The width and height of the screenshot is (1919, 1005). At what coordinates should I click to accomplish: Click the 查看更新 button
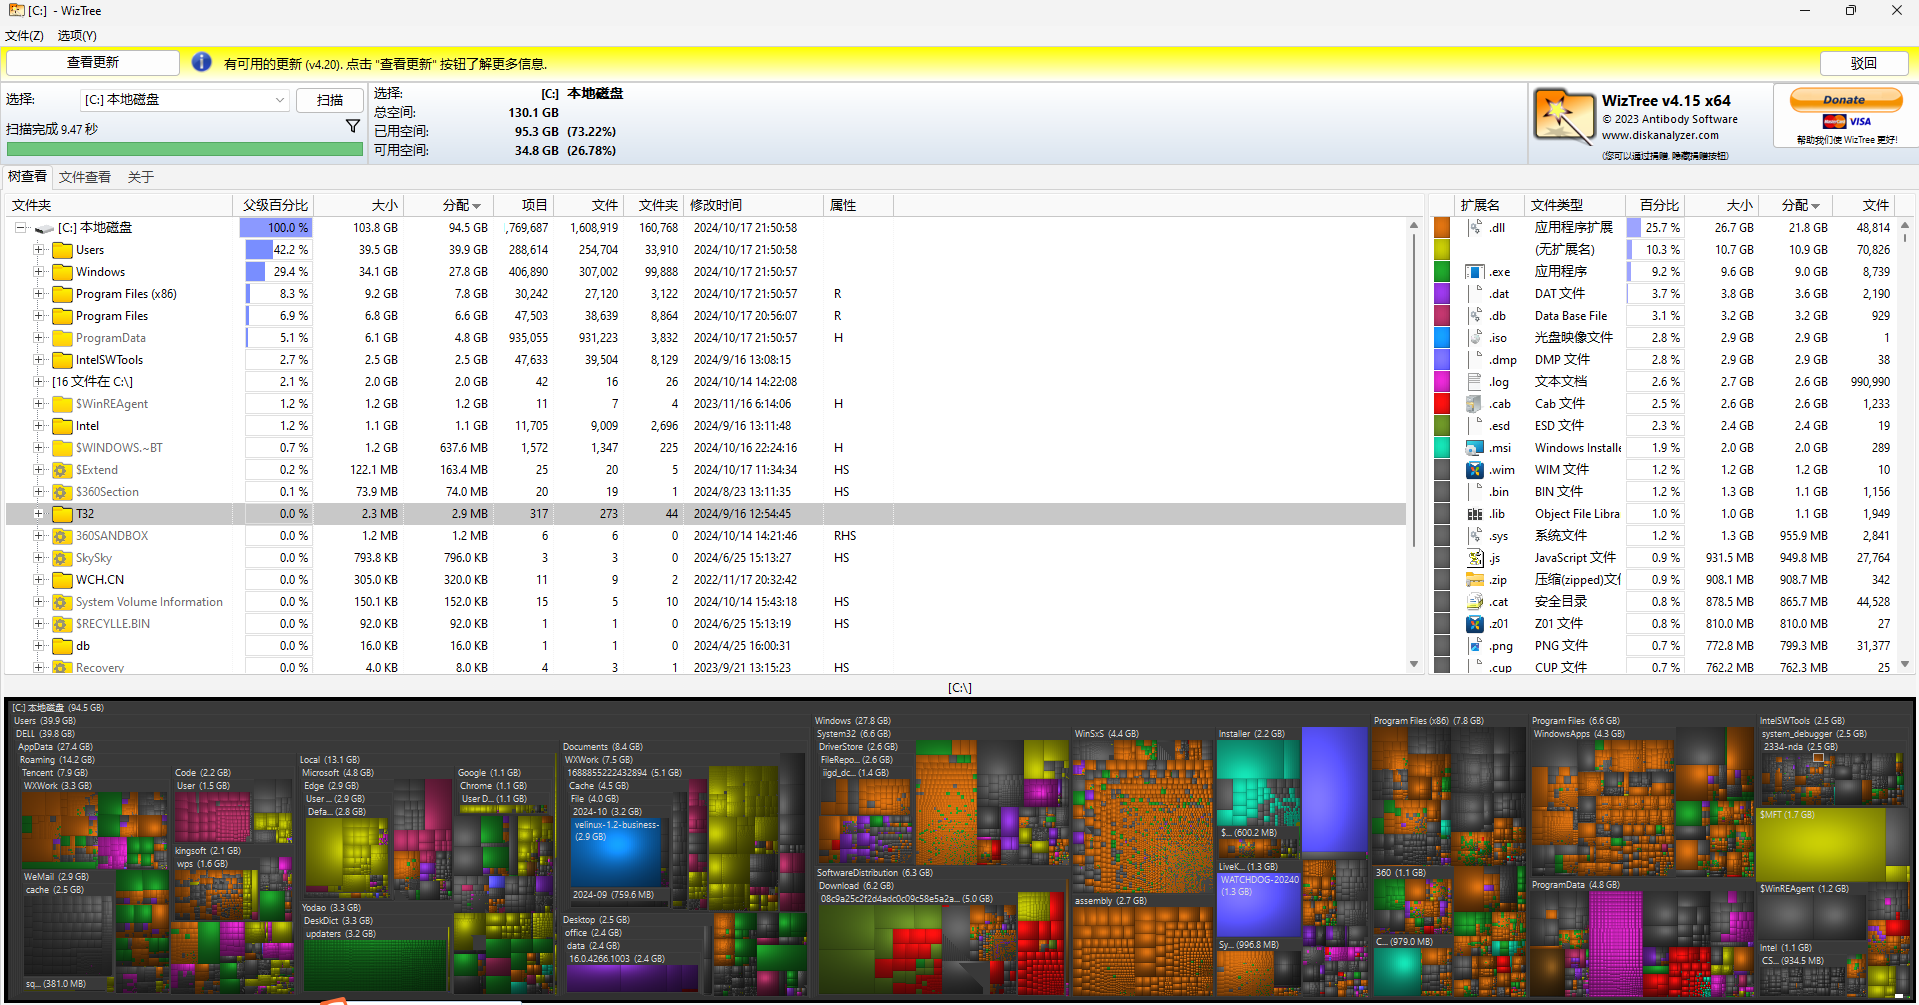tap(93, 62)
